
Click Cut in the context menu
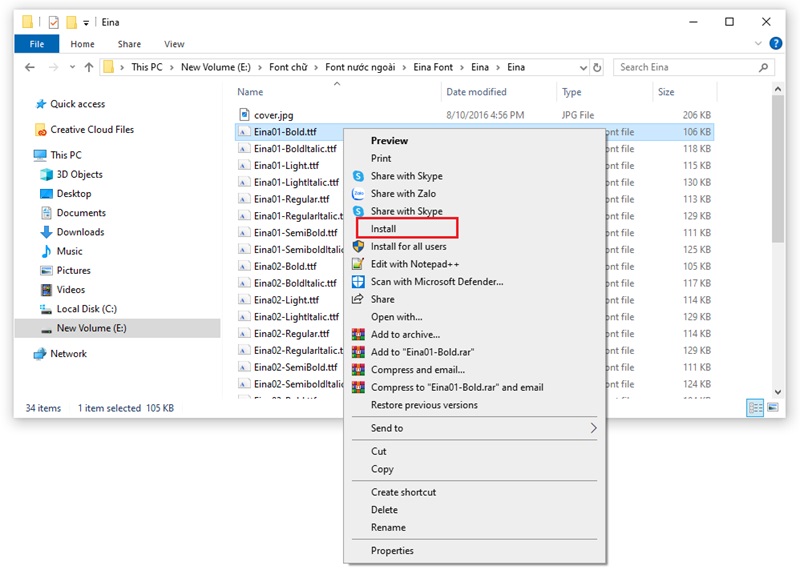pyautogui.click(x=379, y=451)
